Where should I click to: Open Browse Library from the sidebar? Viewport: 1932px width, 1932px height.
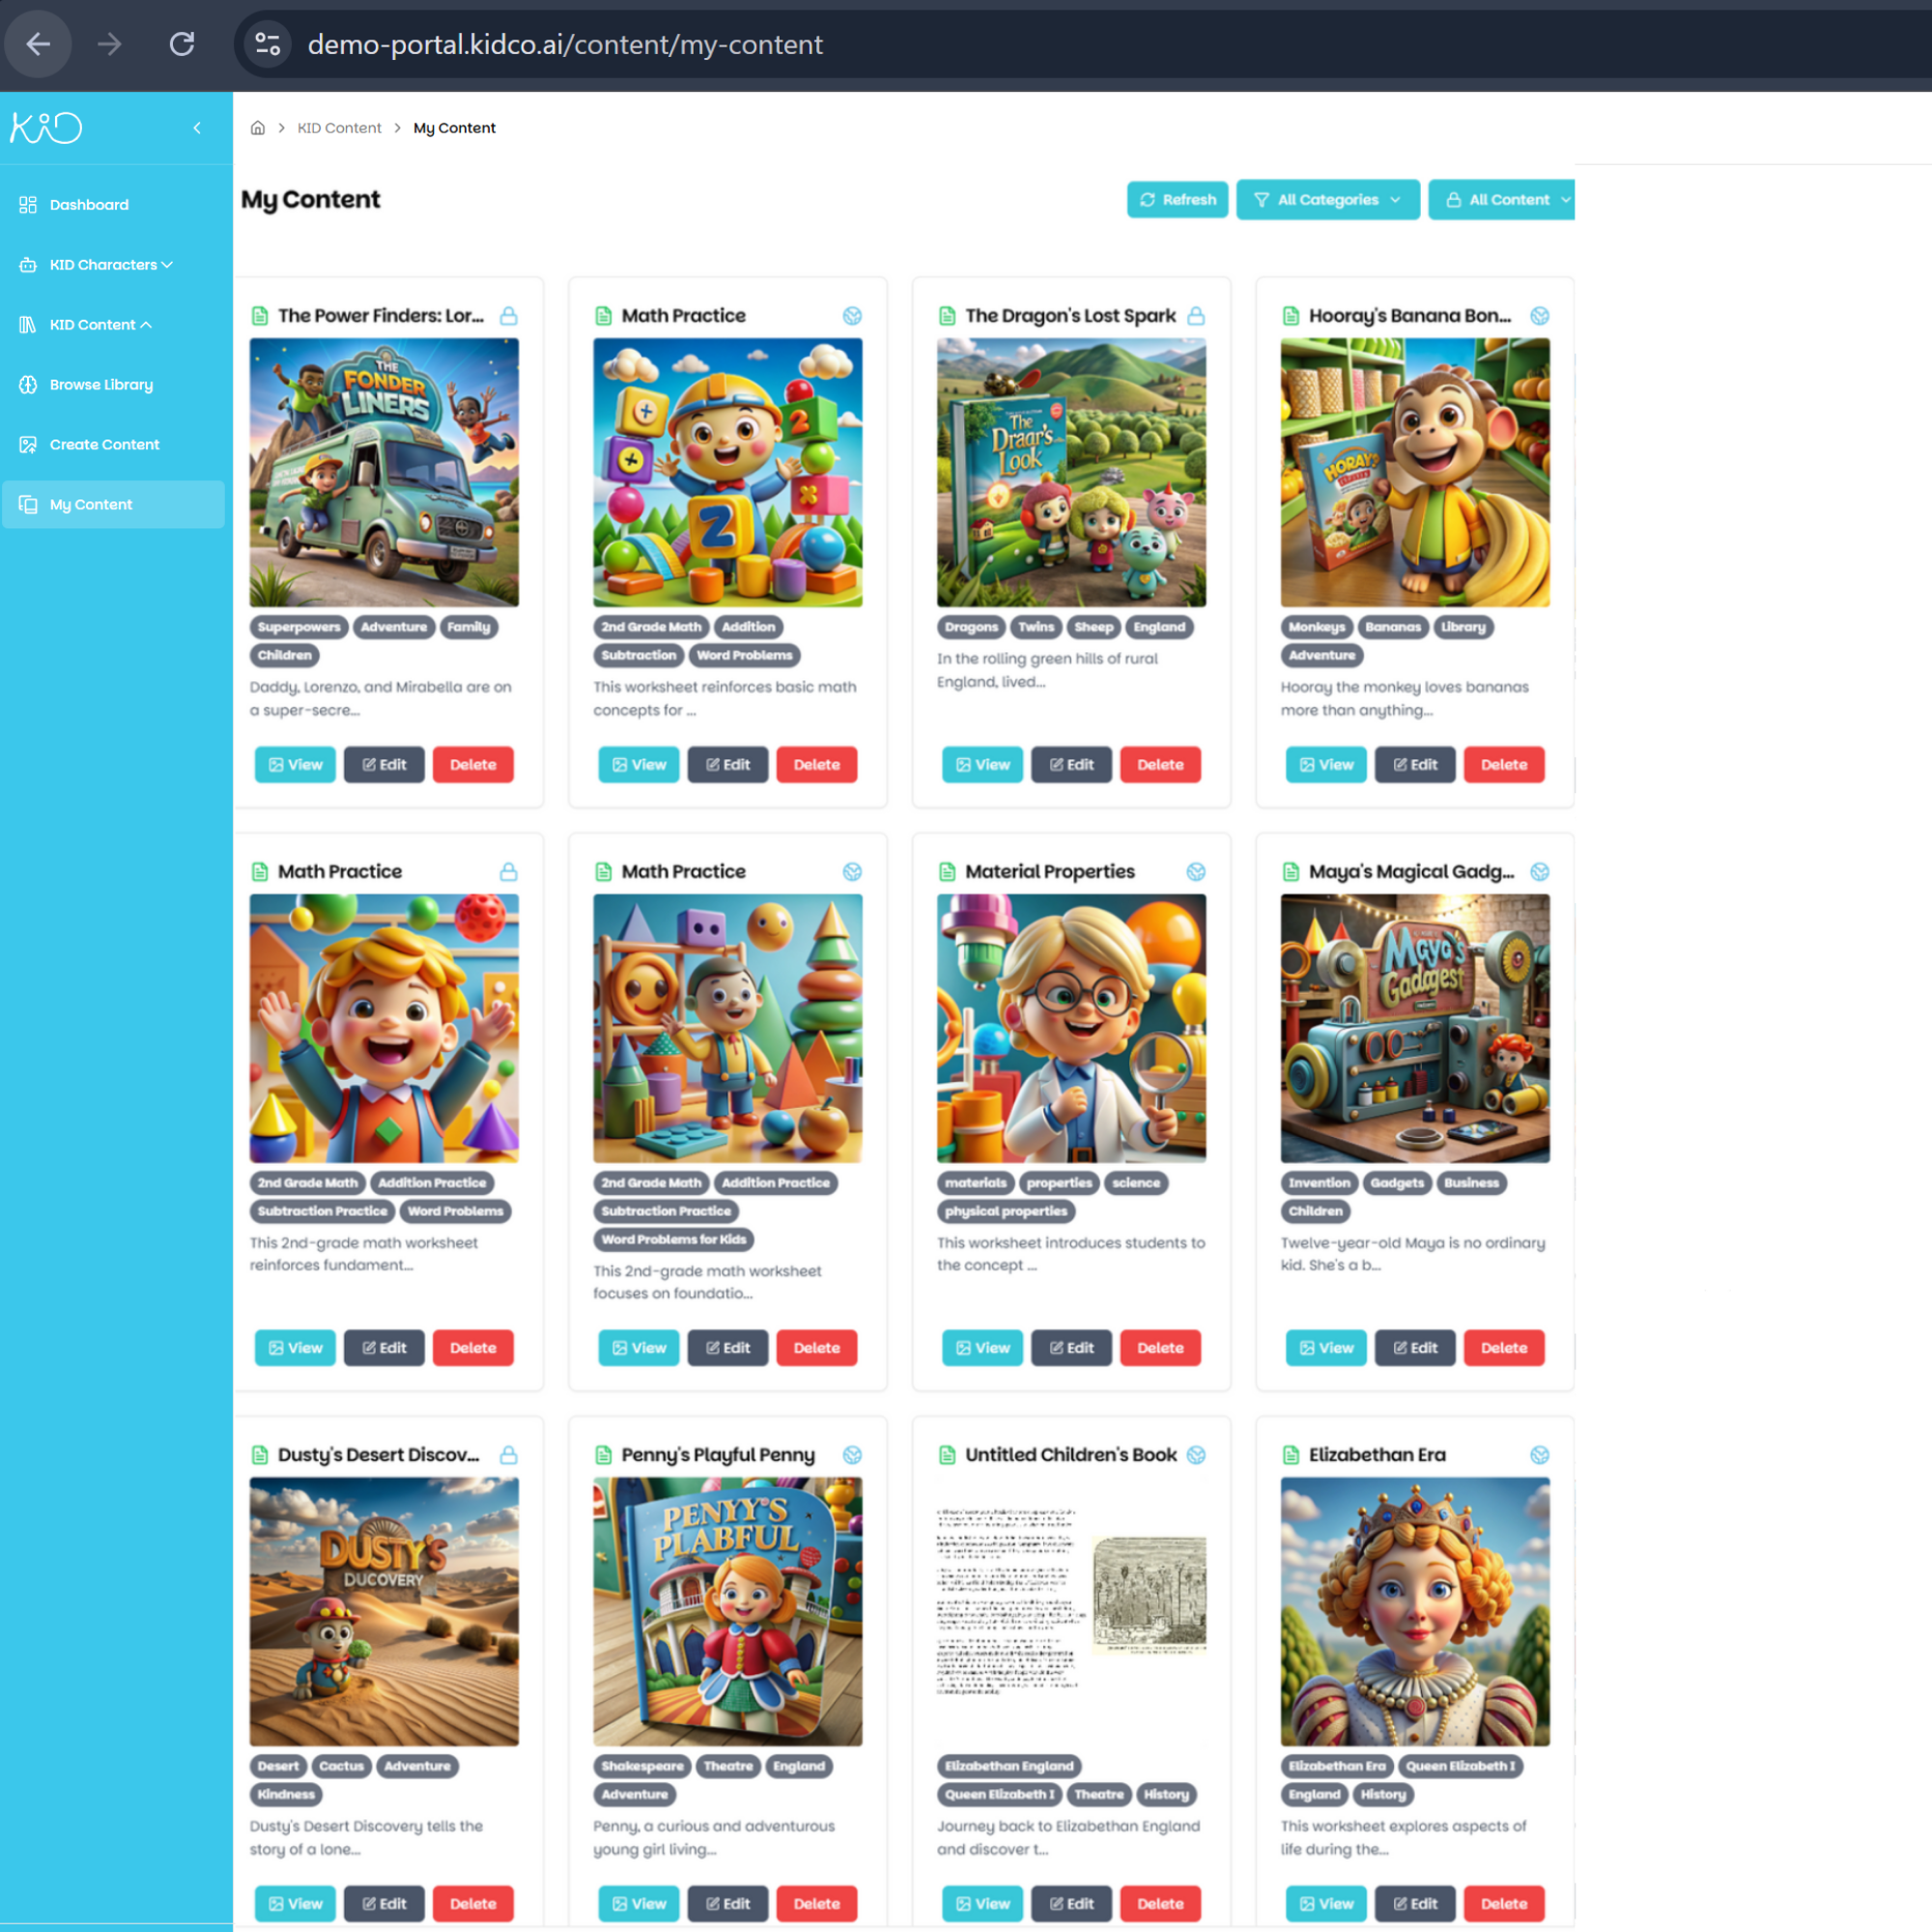click(x=100, y=385)
